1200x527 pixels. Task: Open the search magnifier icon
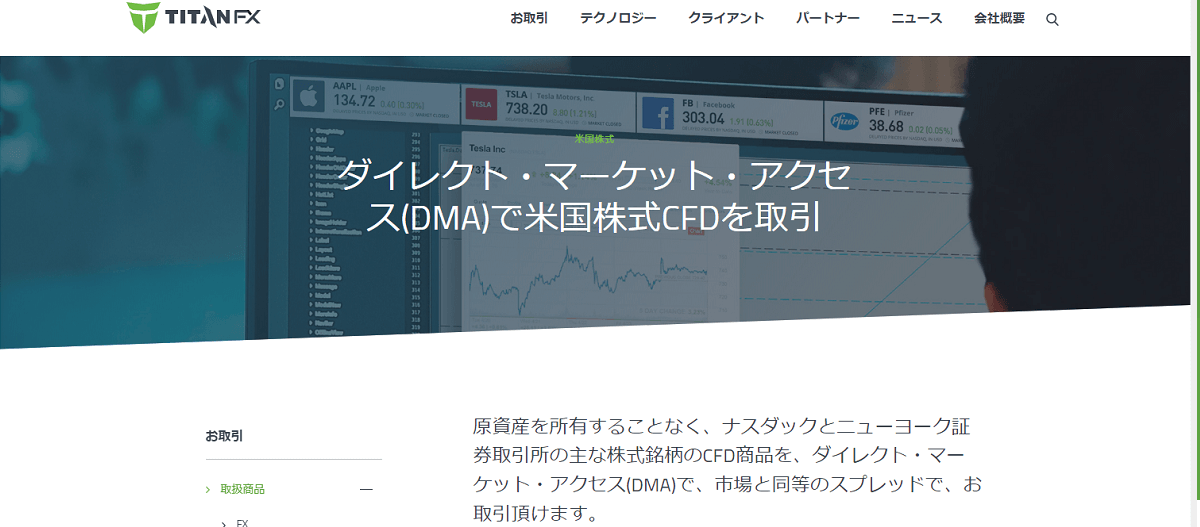[x=1052, y=19]
